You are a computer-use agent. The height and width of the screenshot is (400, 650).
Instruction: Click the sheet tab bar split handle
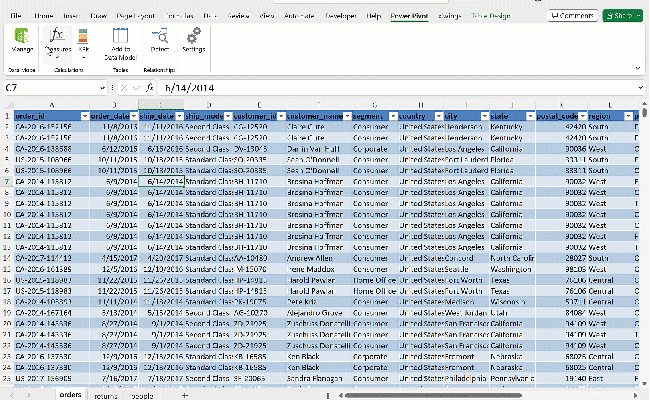328,395
